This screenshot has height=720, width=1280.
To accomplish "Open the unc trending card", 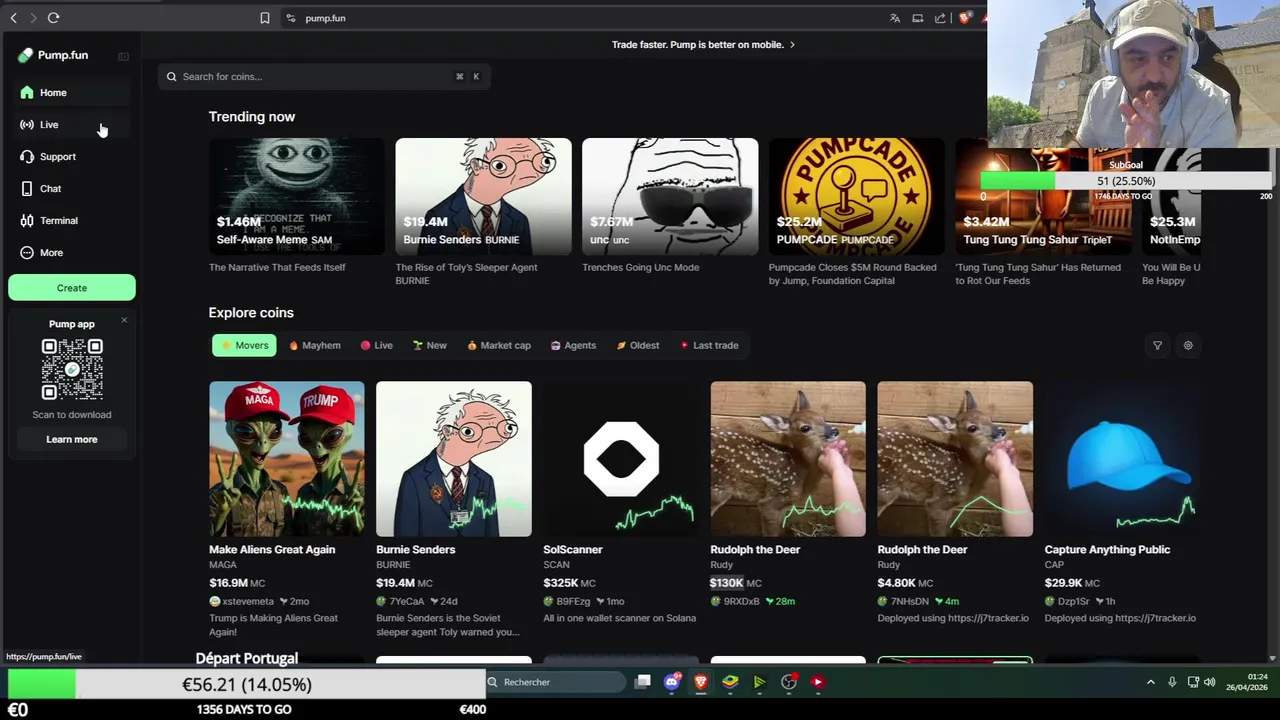I will tap(670, 196).
